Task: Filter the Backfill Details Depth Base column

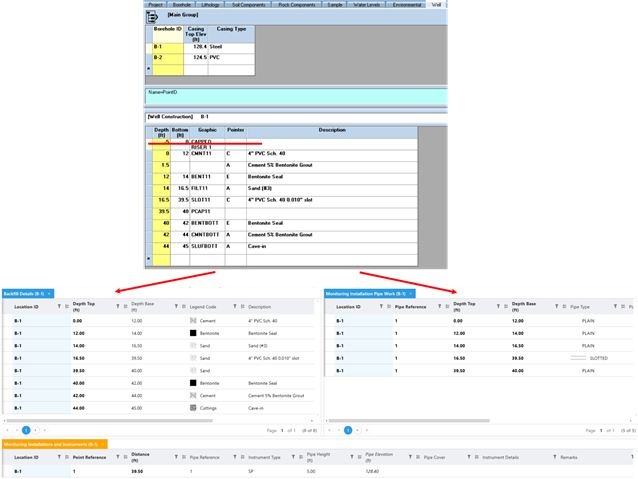Action: click(177, 306)
